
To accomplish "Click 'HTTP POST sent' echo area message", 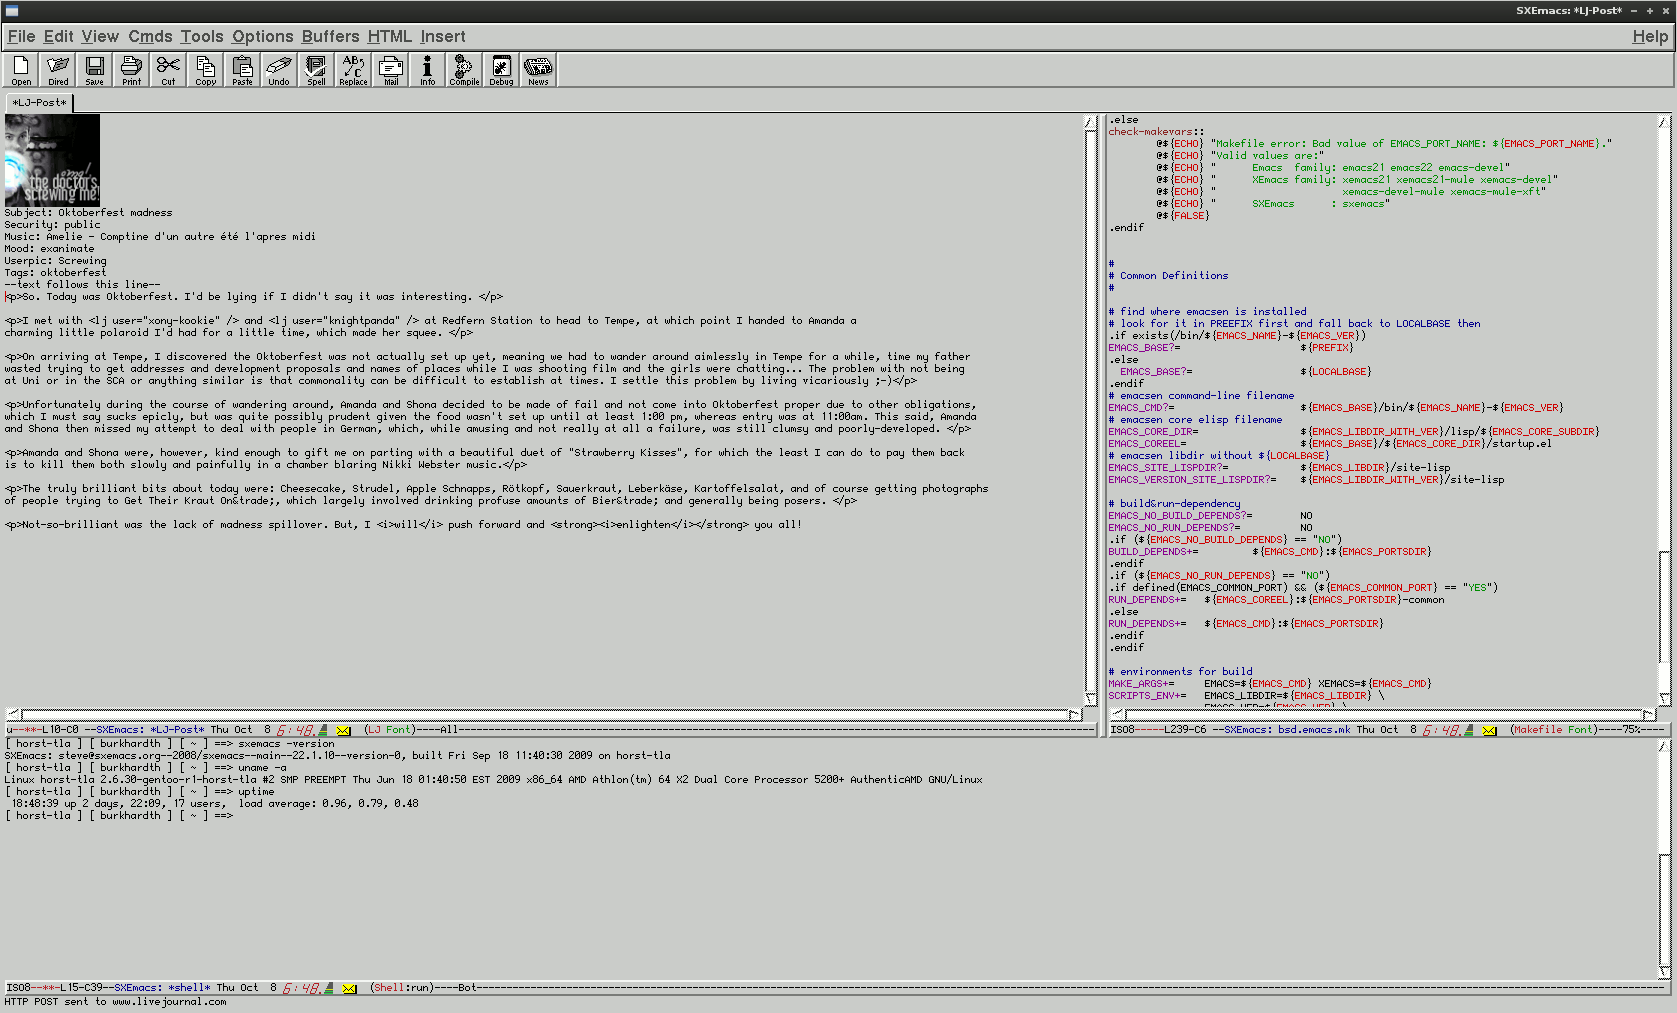I will coord(115,1001).
